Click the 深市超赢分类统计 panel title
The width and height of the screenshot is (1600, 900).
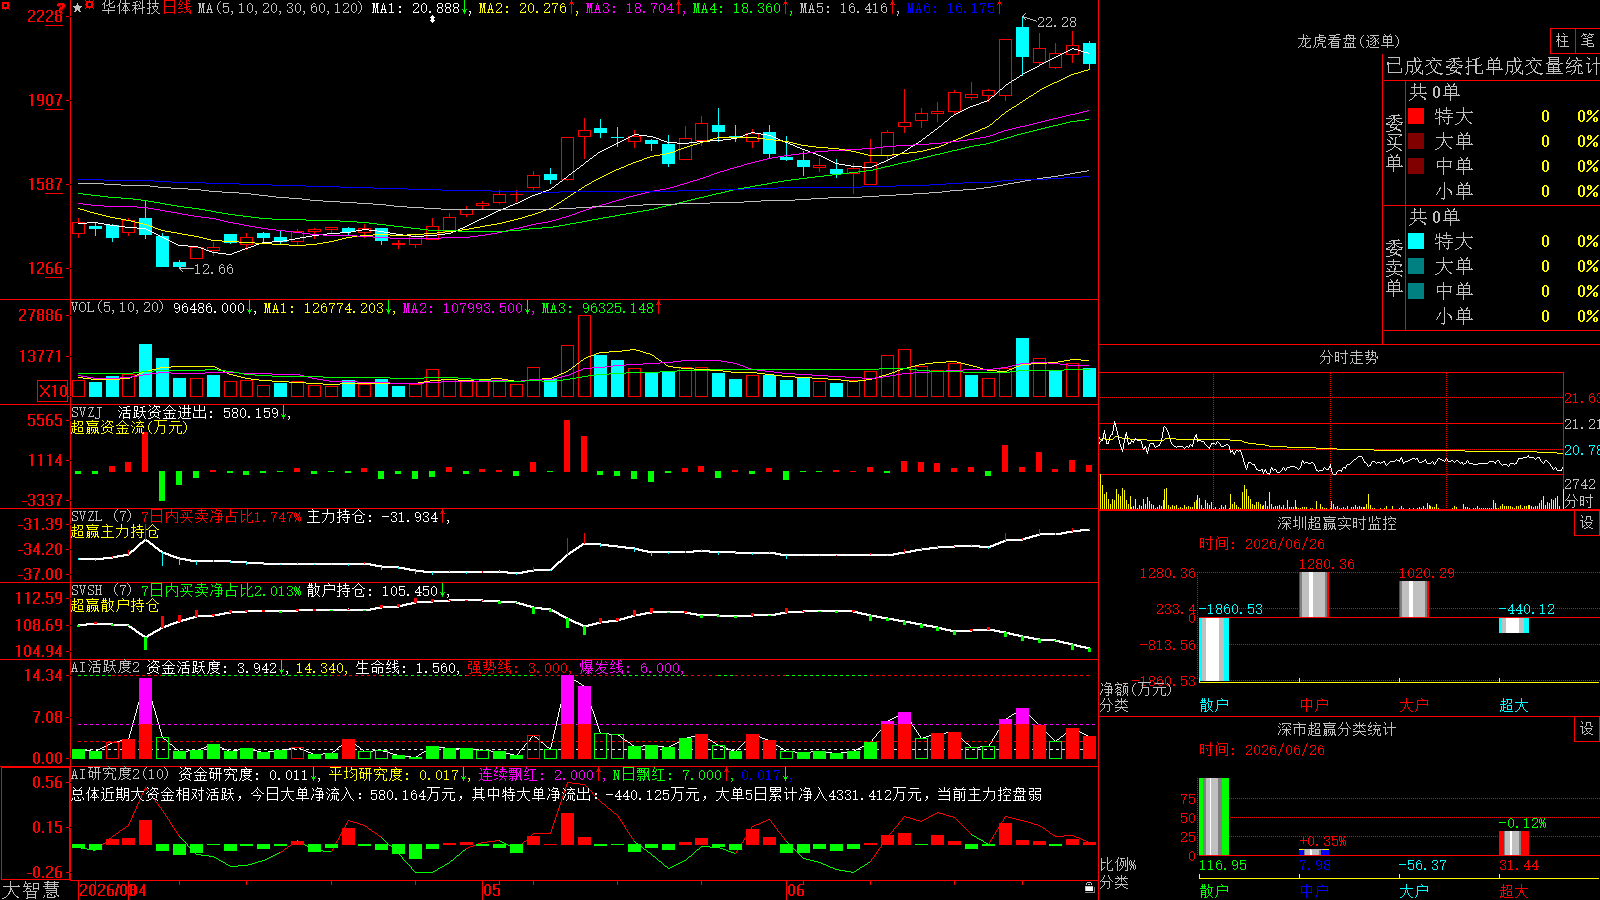click(1337, 729)
